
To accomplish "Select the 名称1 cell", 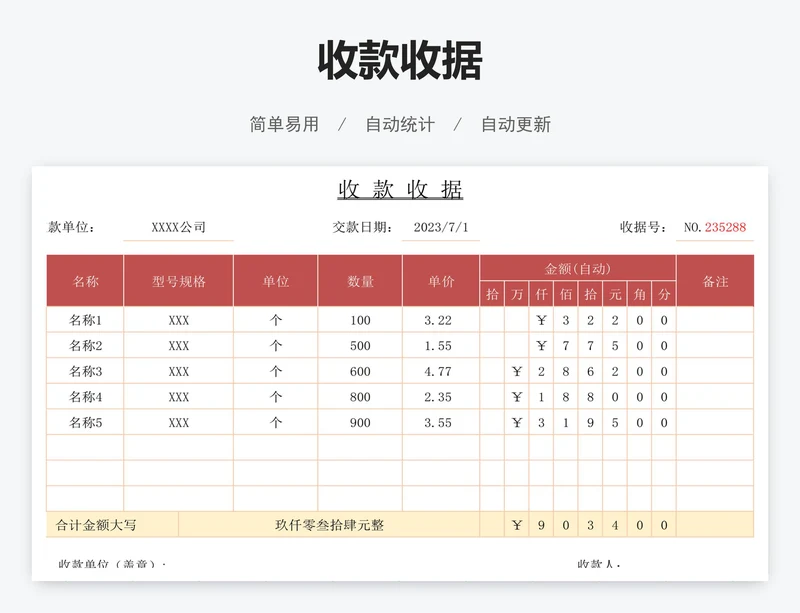I will [85, 320].
